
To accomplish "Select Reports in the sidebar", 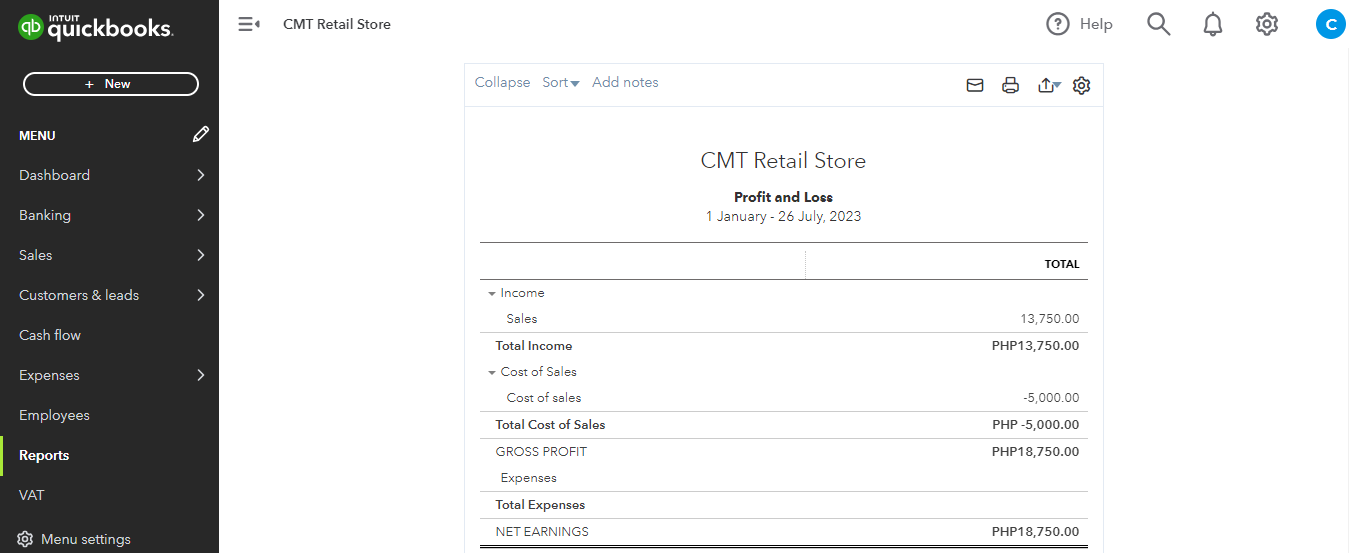I will 44,455.
